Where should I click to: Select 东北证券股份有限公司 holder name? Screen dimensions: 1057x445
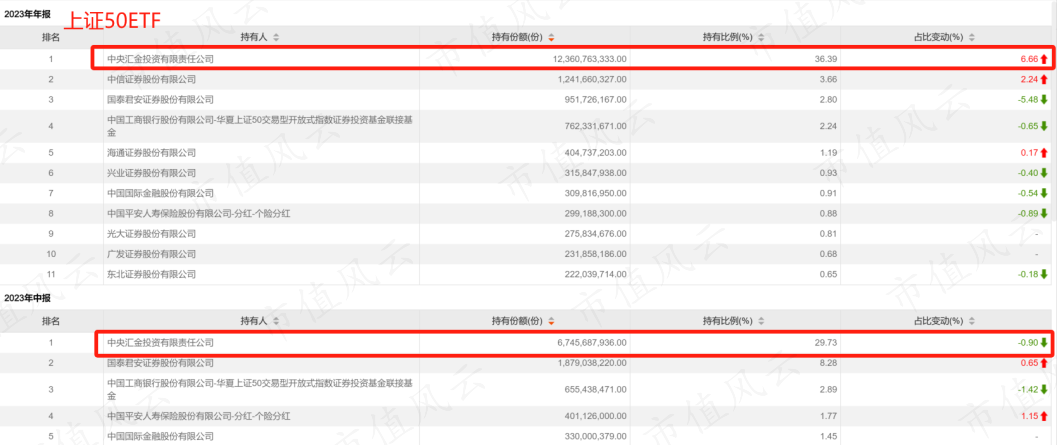tap(152, 274)
